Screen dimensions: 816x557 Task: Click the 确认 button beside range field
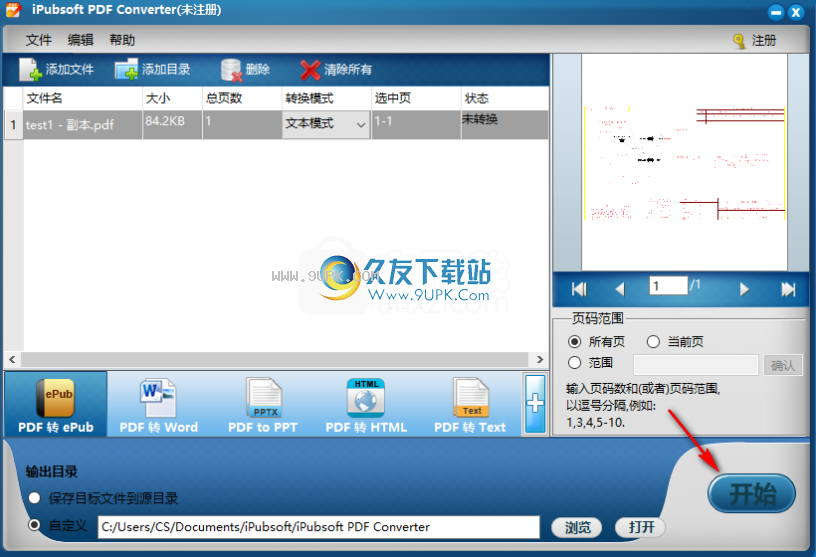click(783, 365)
